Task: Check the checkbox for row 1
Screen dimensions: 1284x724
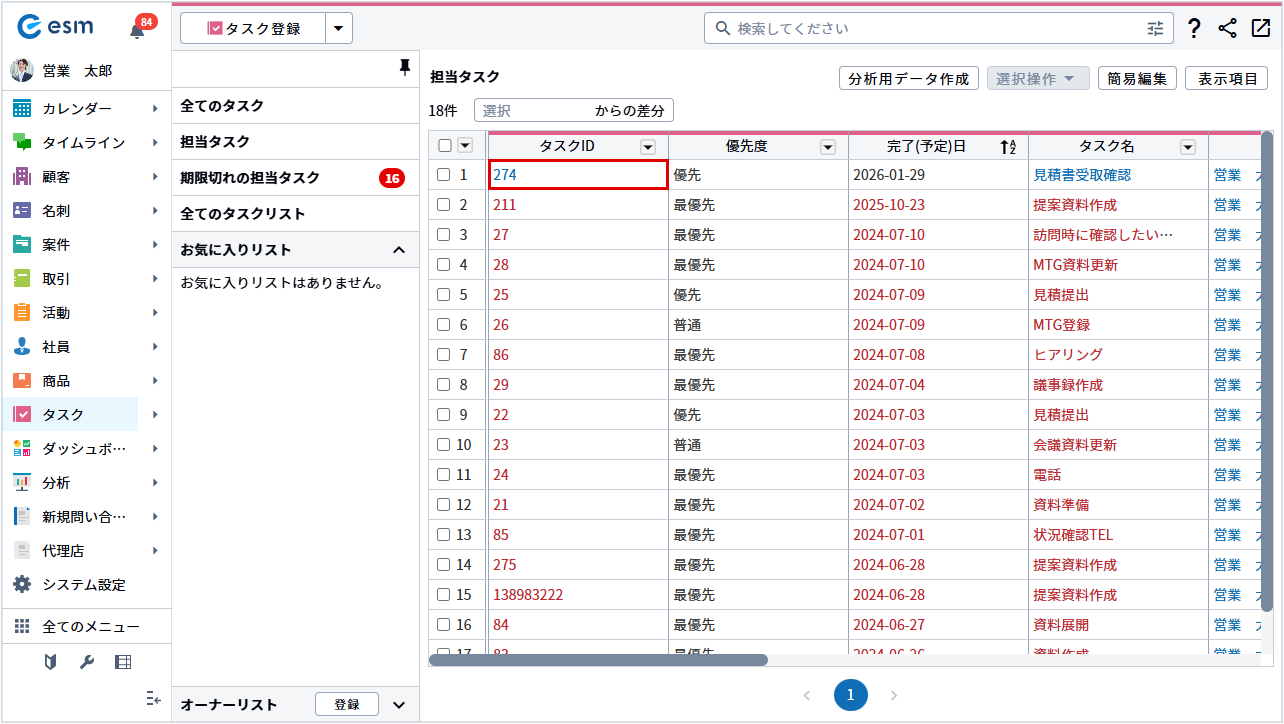Action: [x=445, y=175]
